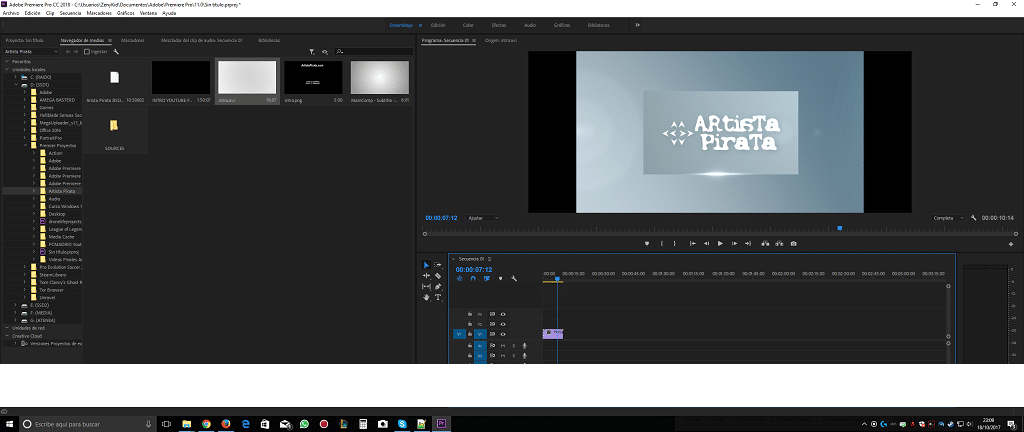Click the Lift button
The height and width of the screenshot is (432, 1024).
(765, 243)
